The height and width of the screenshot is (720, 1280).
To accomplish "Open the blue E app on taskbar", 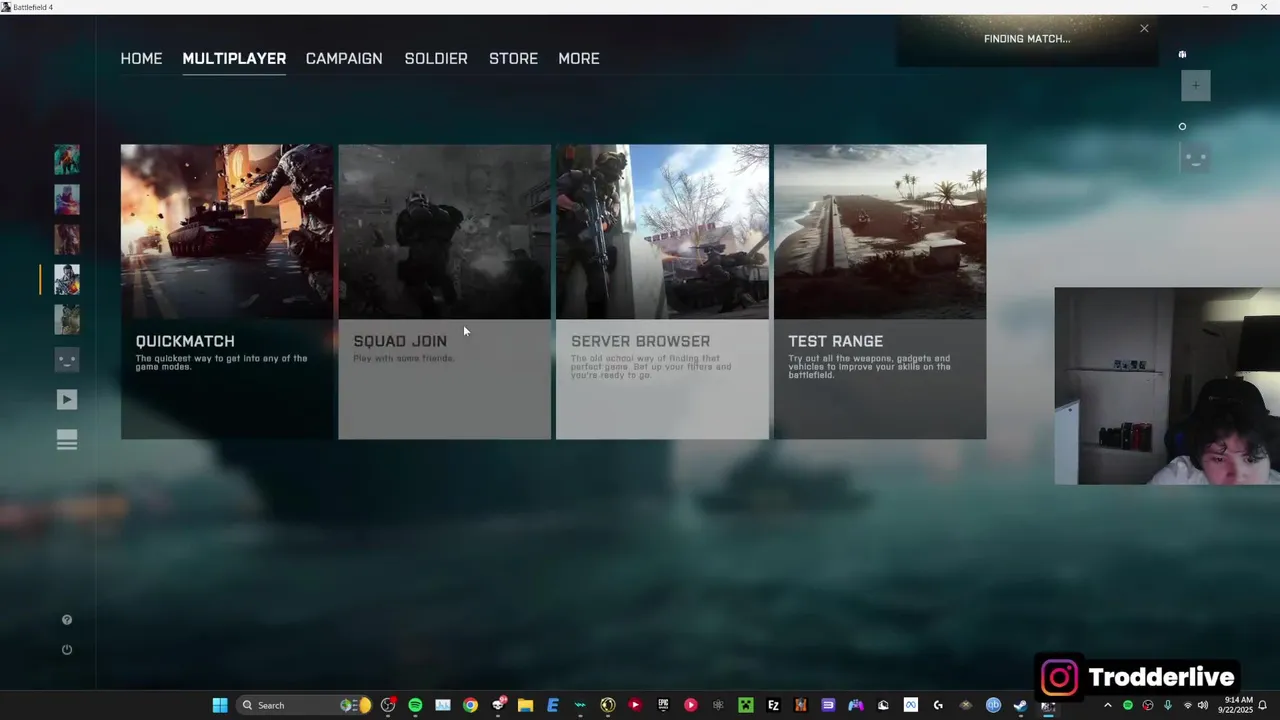I will coord(552,705).
